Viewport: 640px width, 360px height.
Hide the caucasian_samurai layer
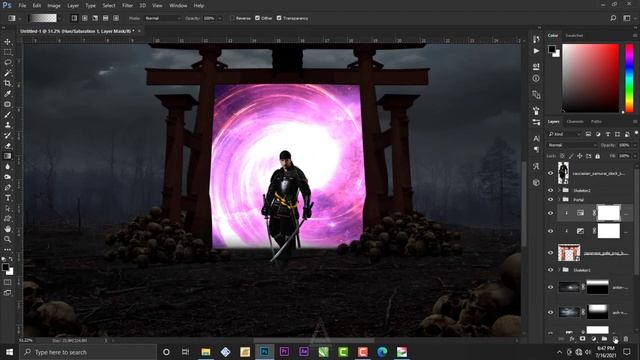coord(550,173)
